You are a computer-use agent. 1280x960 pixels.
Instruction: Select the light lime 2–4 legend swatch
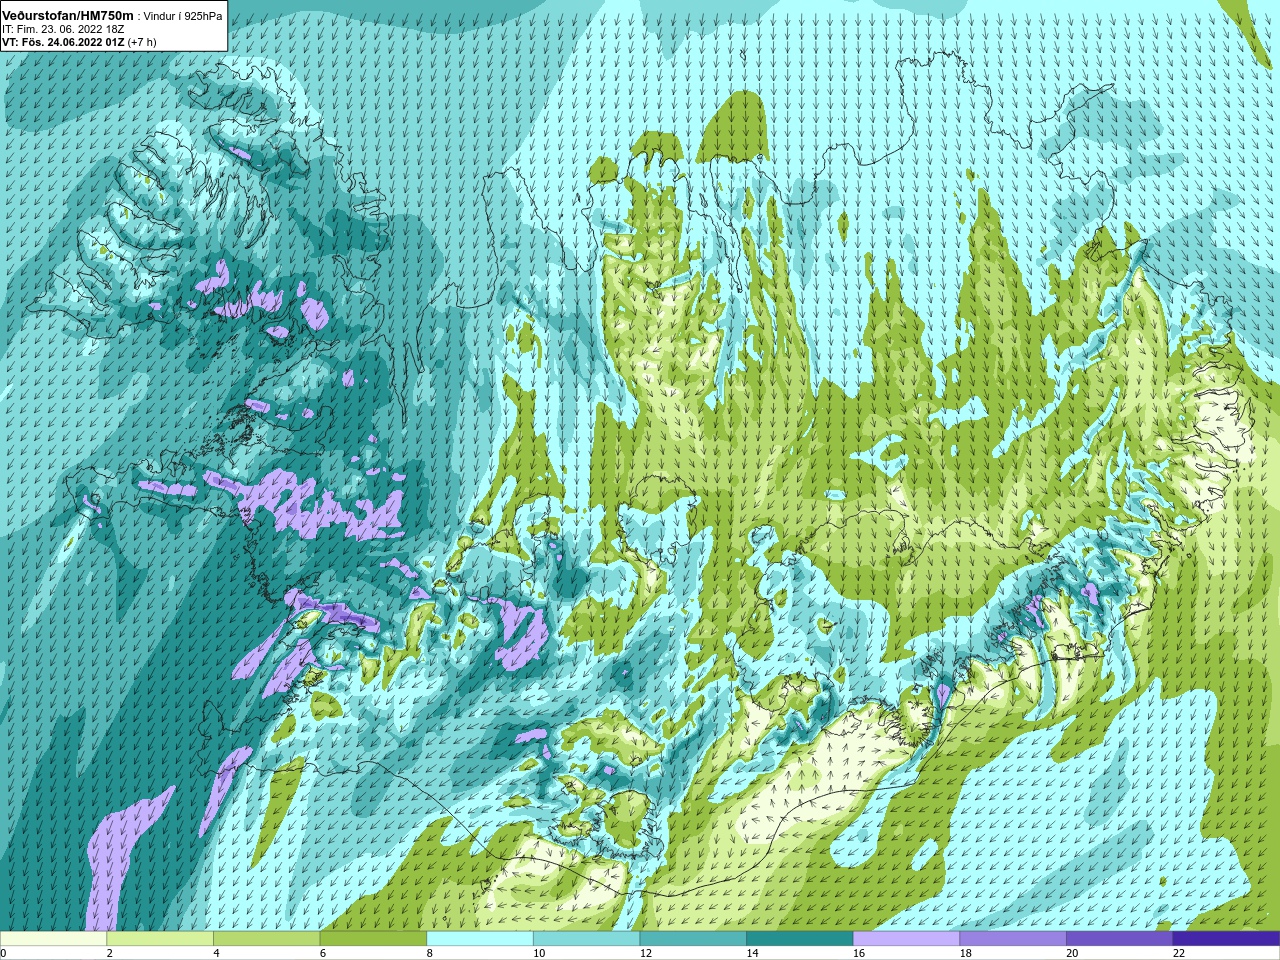160,938
